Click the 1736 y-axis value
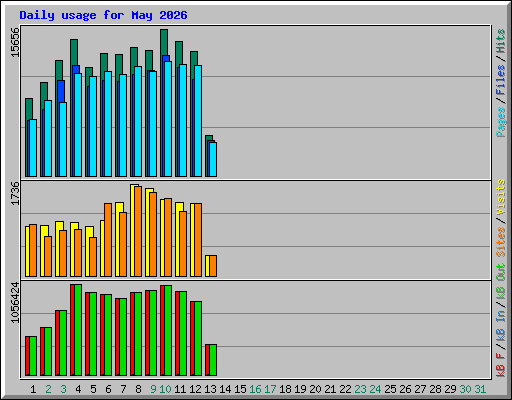 coord(15,193)
